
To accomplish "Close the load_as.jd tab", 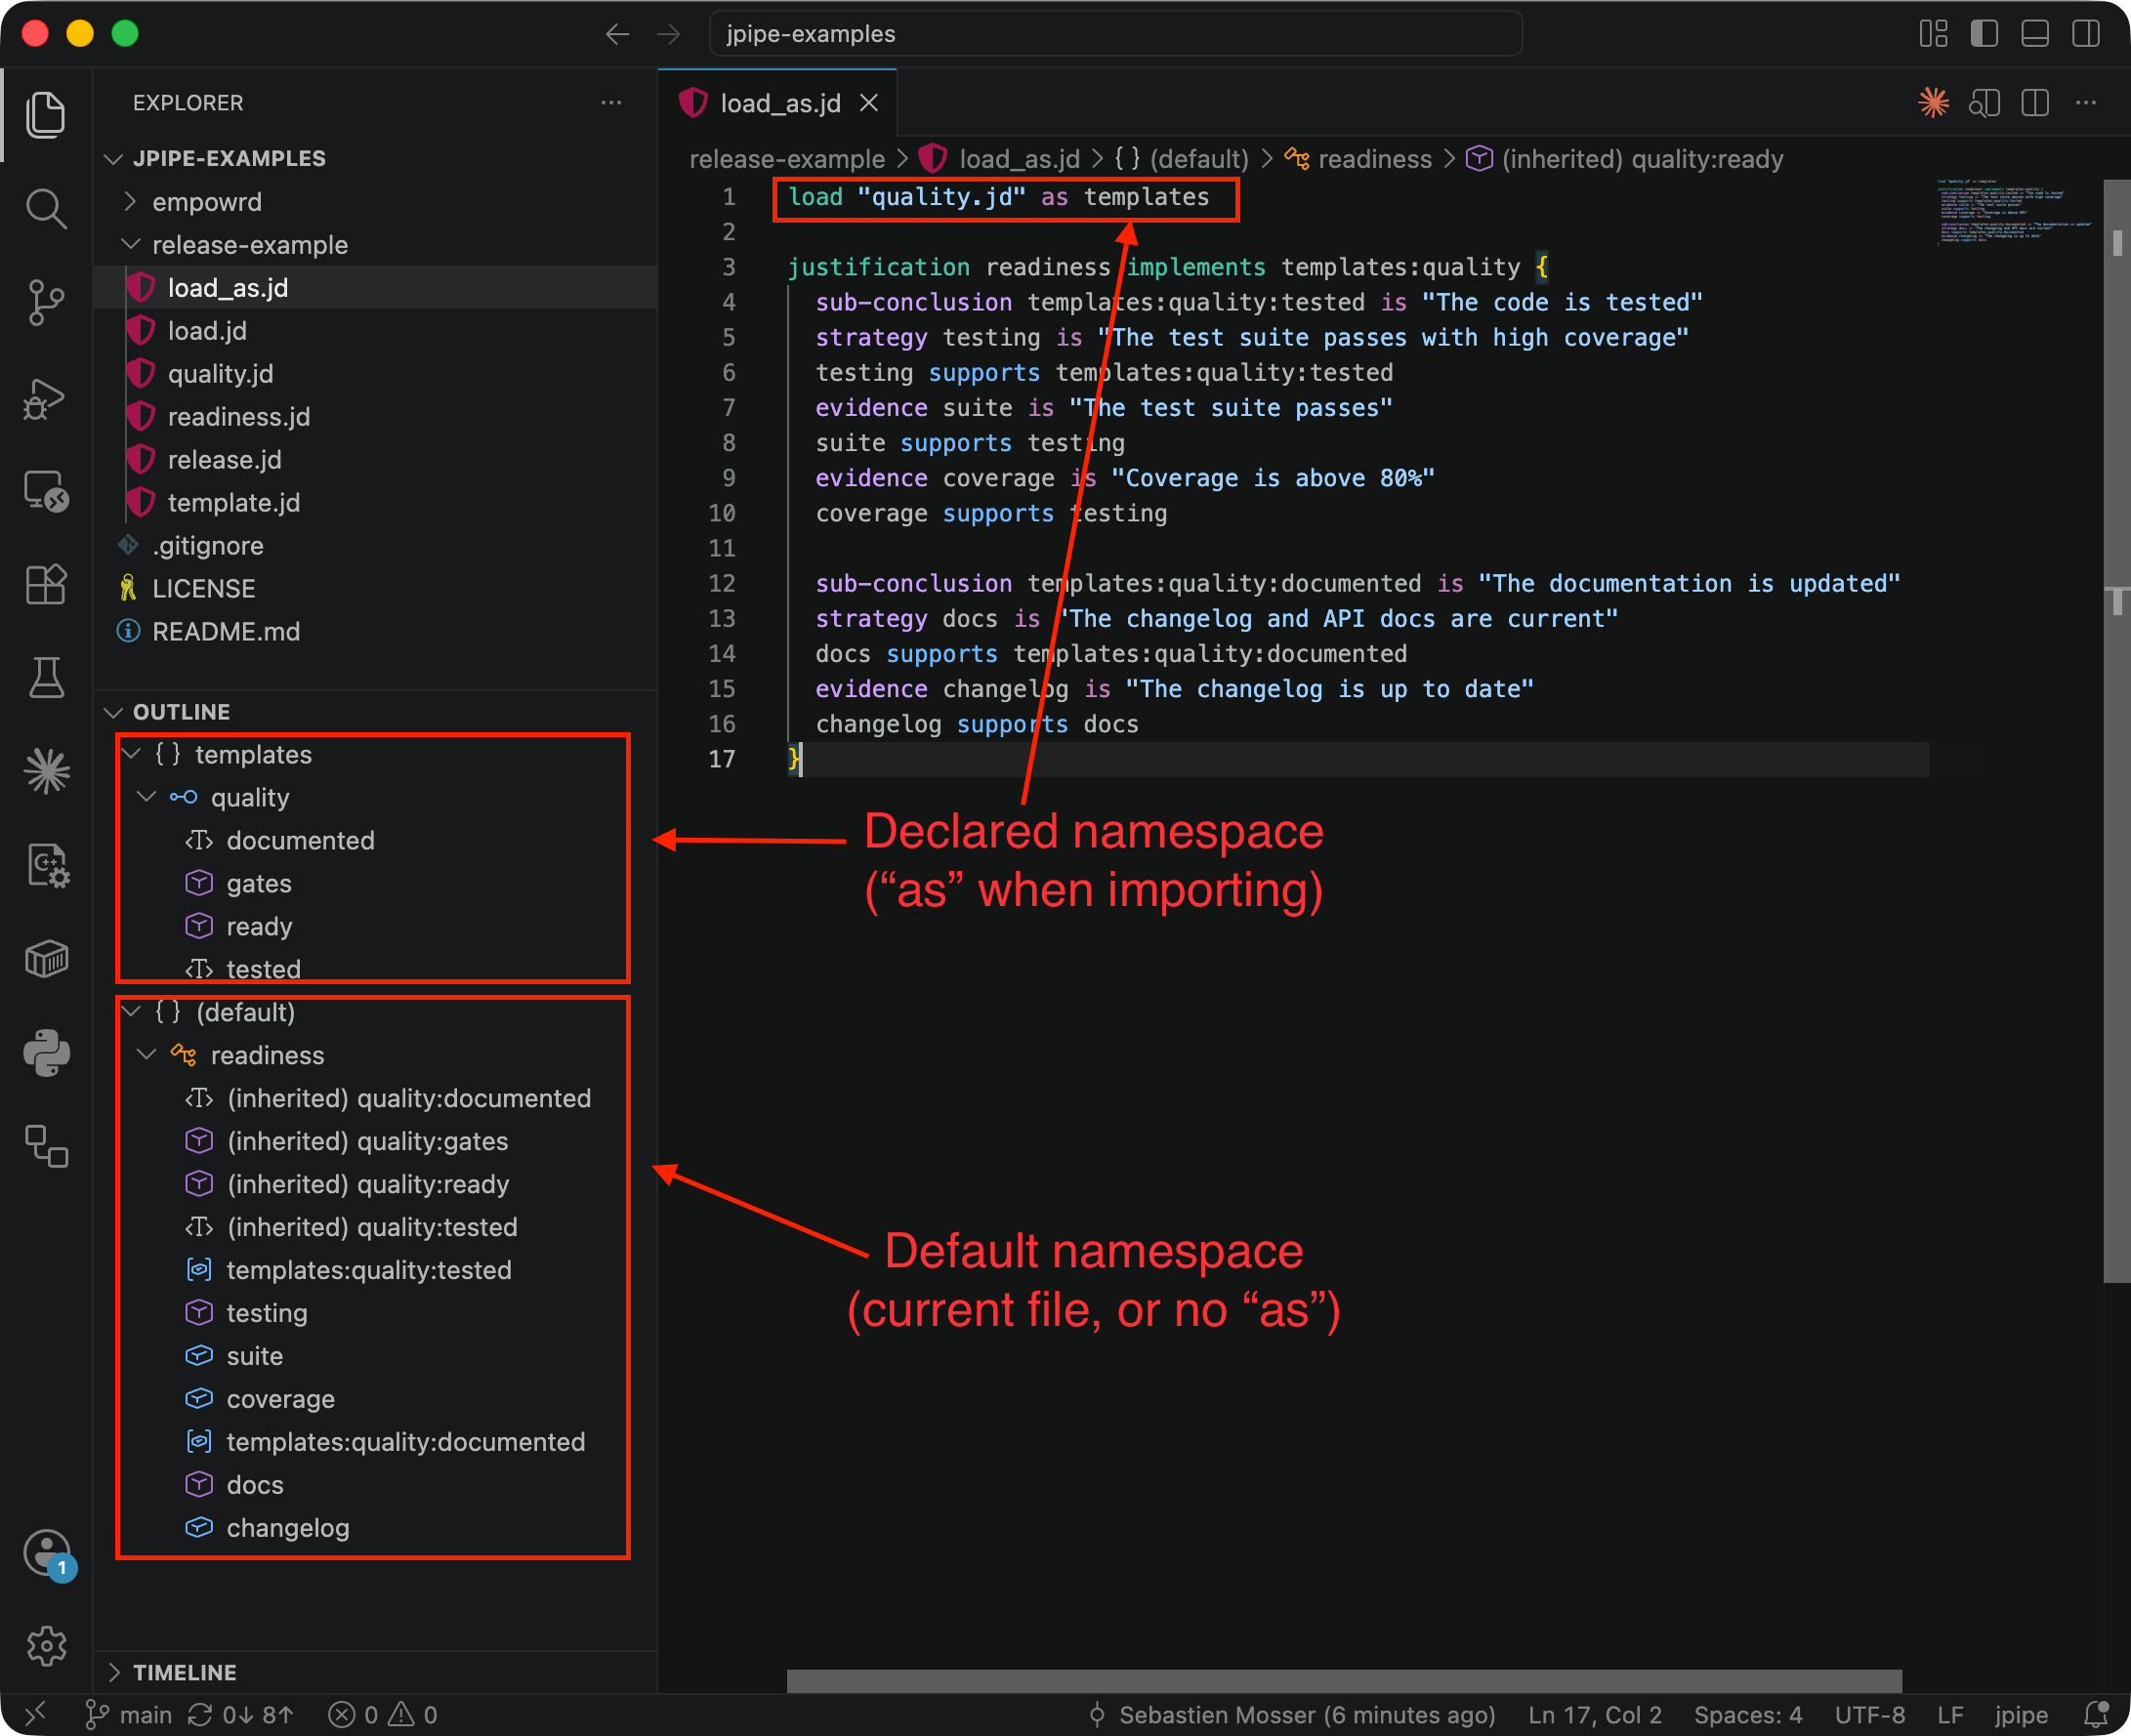I will click(869, 103).
